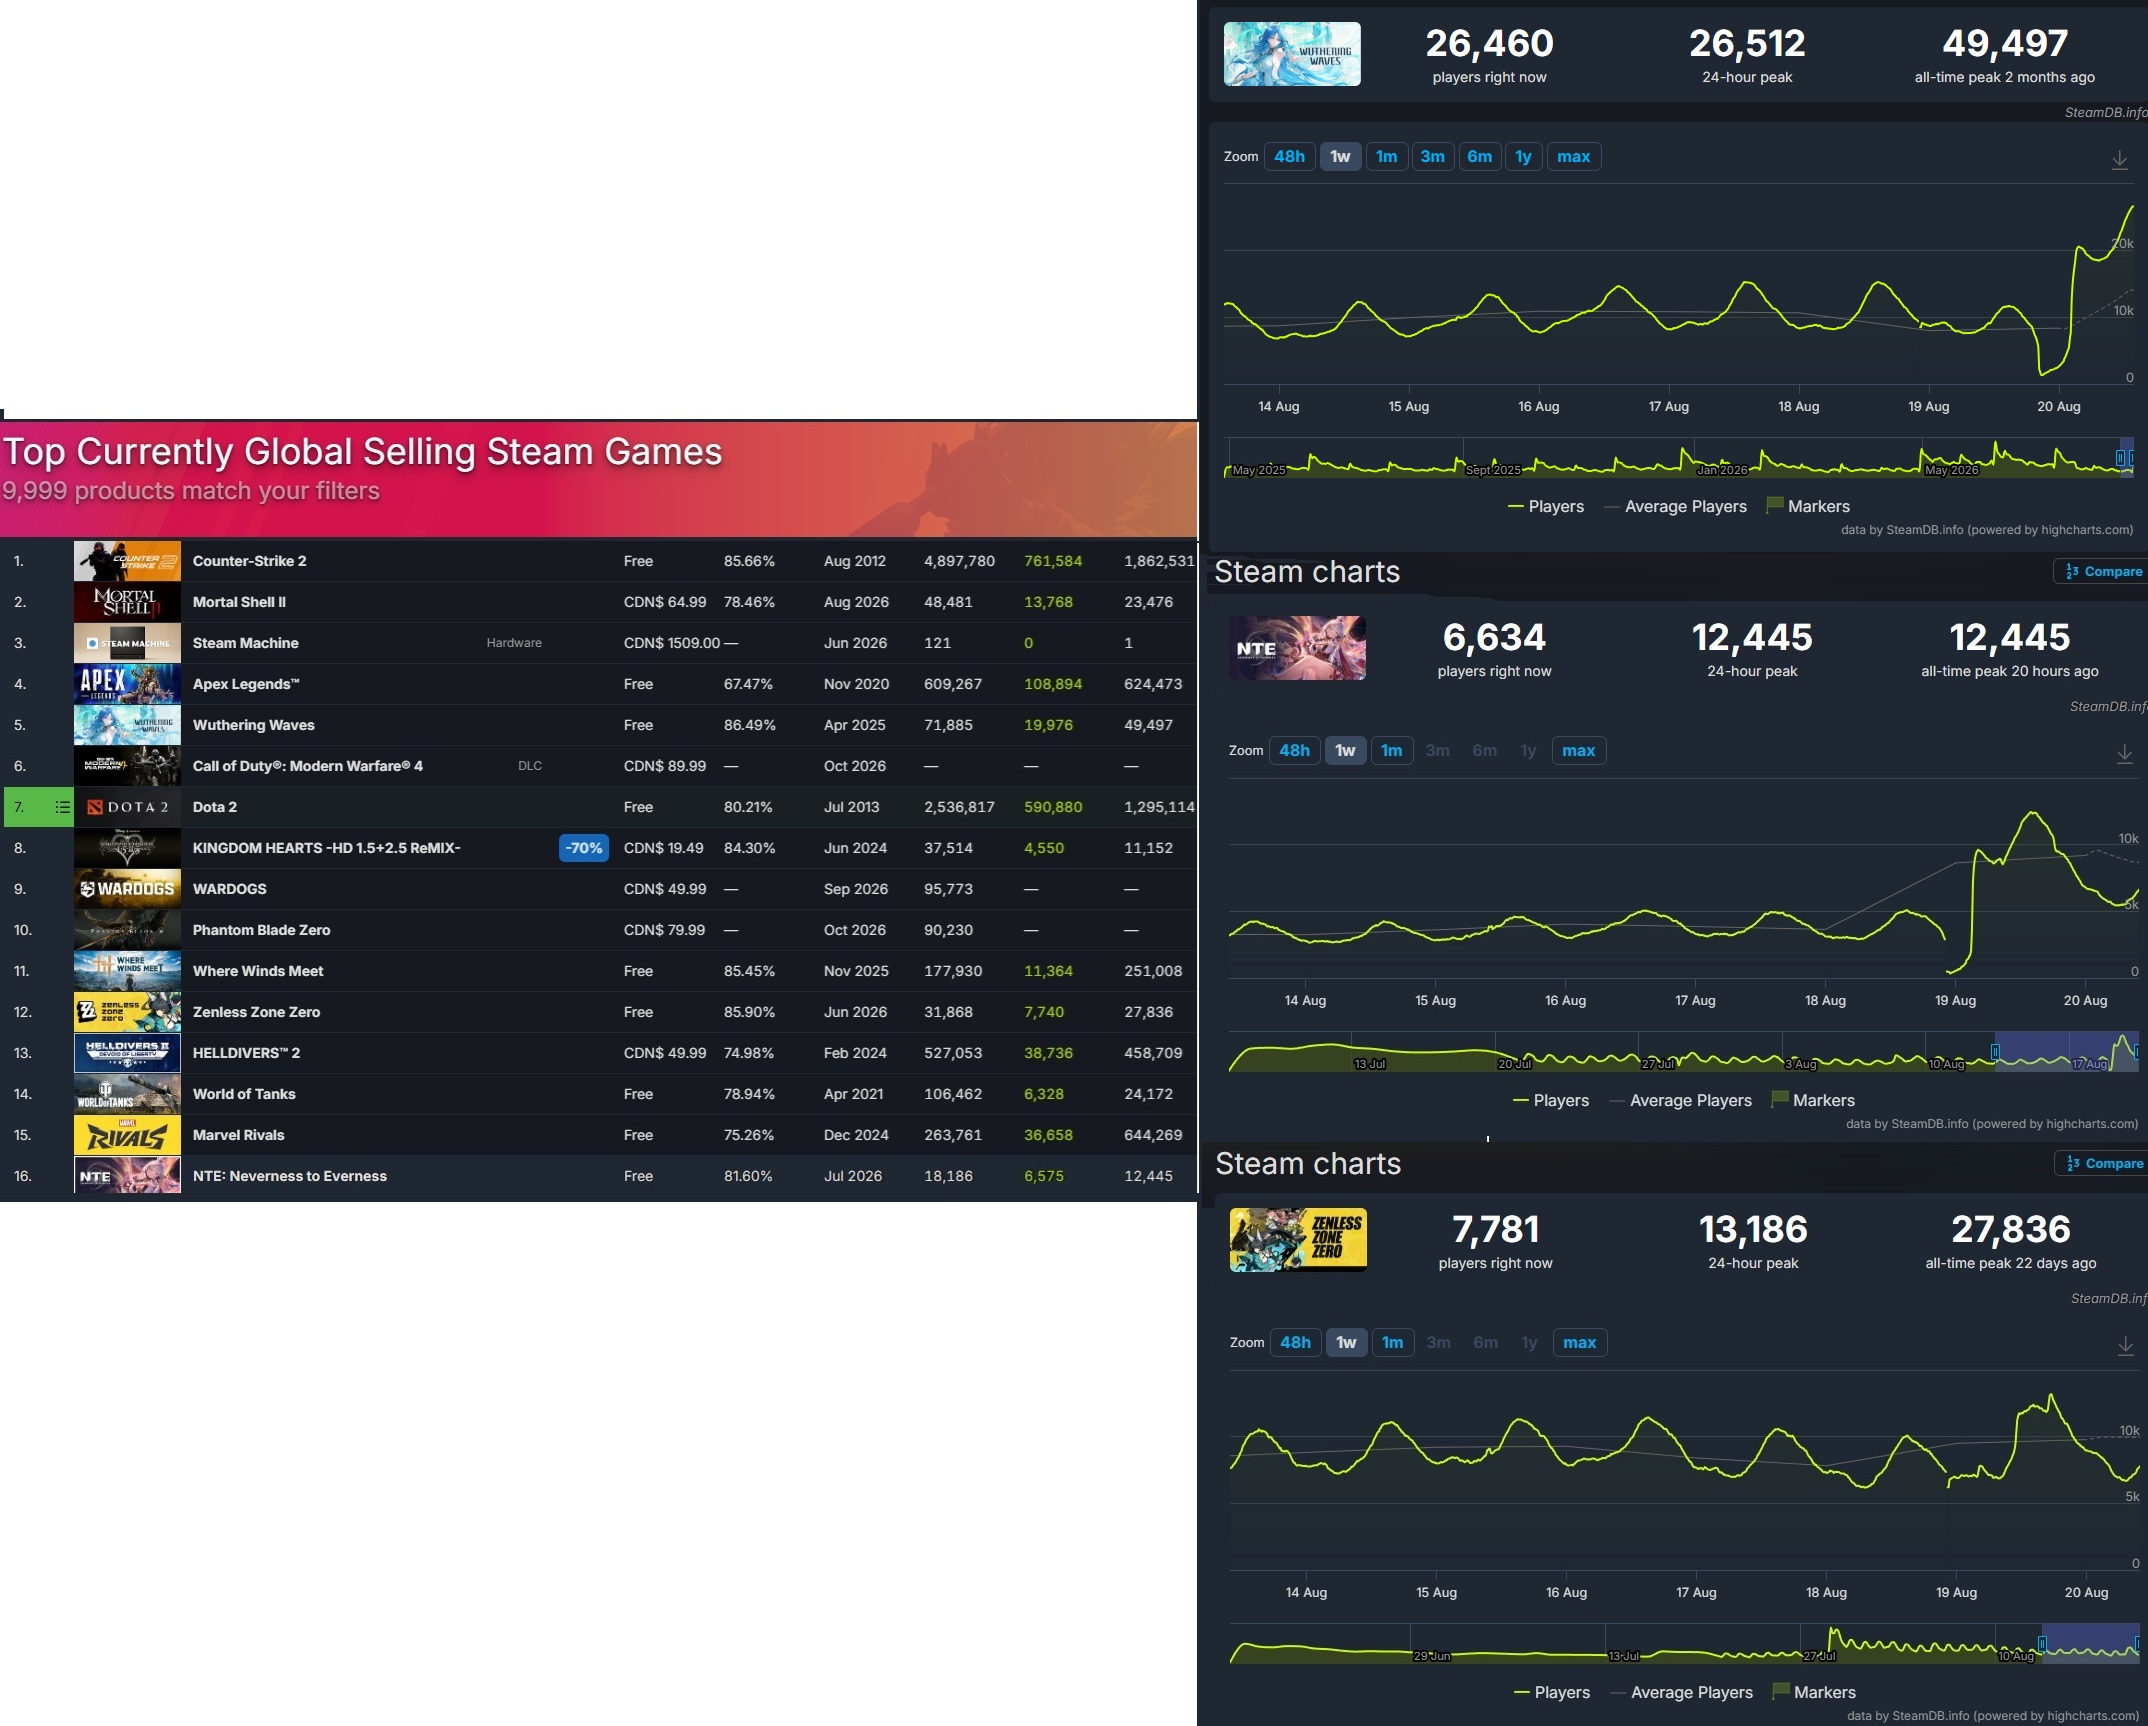Click the list icon in Dota 2 row
This screenshot has height=1726, width=2148.
pos(62,807)
